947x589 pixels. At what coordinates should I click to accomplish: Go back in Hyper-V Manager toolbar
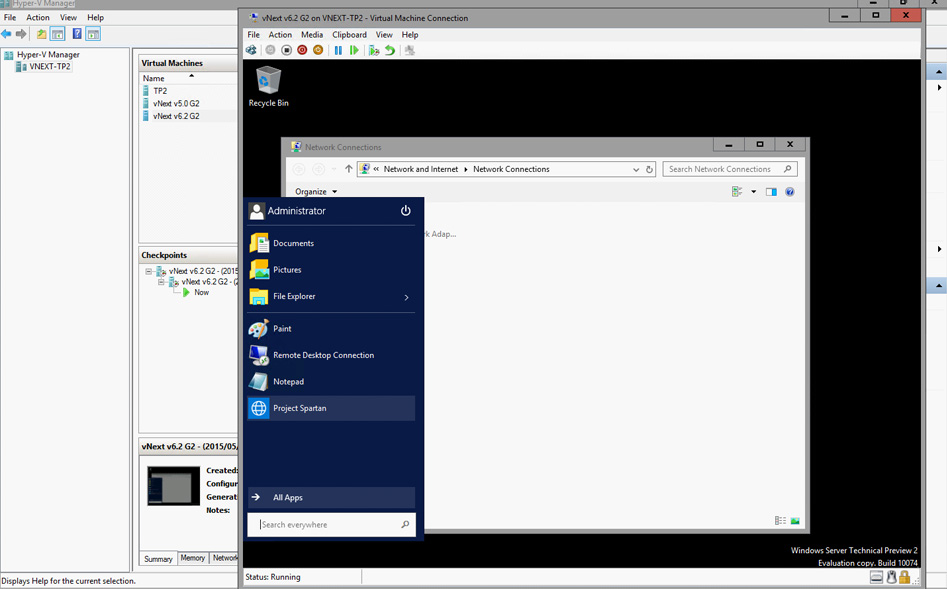6,34
